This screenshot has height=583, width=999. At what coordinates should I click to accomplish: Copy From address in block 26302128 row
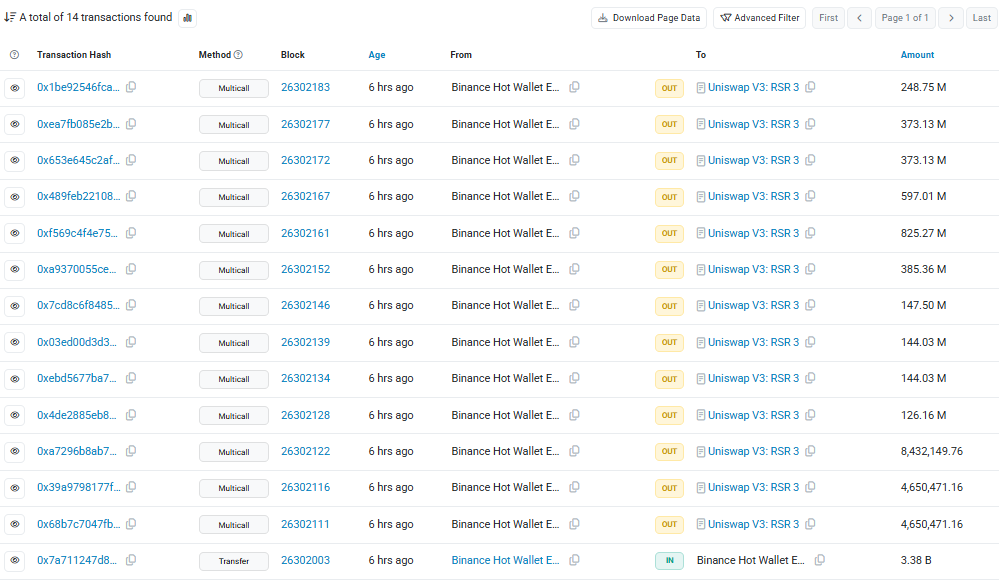(x=575, y=415)
